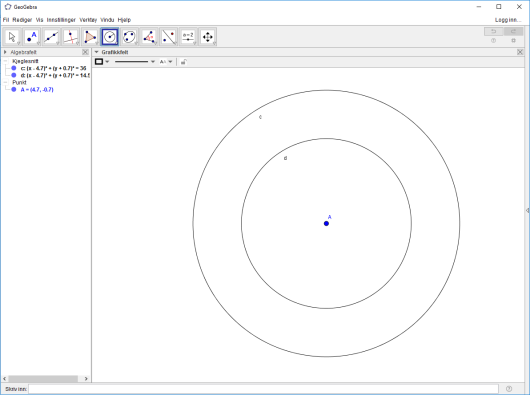
Task: Select the Circle with center tool
Action: tap(110, 37)
